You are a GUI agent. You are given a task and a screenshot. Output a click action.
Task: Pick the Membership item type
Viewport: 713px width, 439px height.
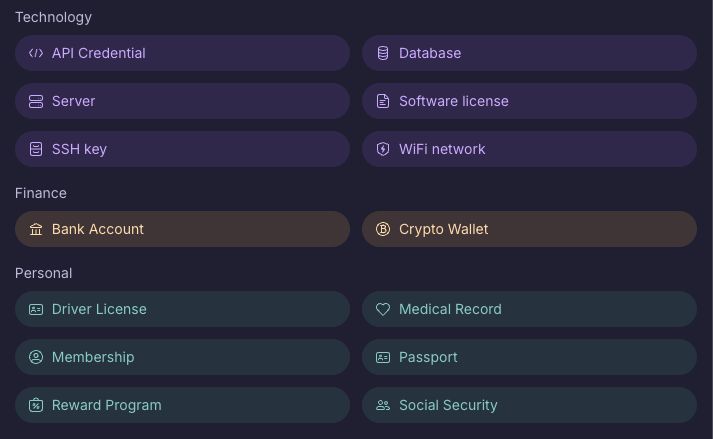click(x=182, y=357)
